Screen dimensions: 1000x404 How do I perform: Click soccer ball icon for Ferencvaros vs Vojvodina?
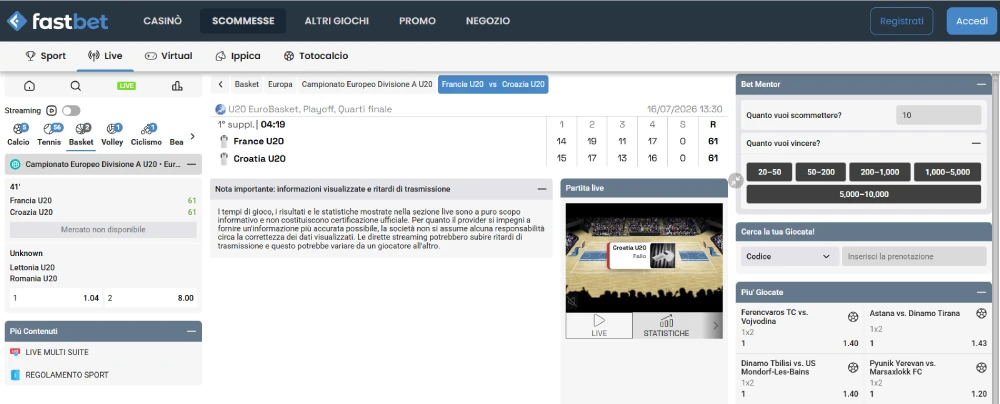[853, 317]
